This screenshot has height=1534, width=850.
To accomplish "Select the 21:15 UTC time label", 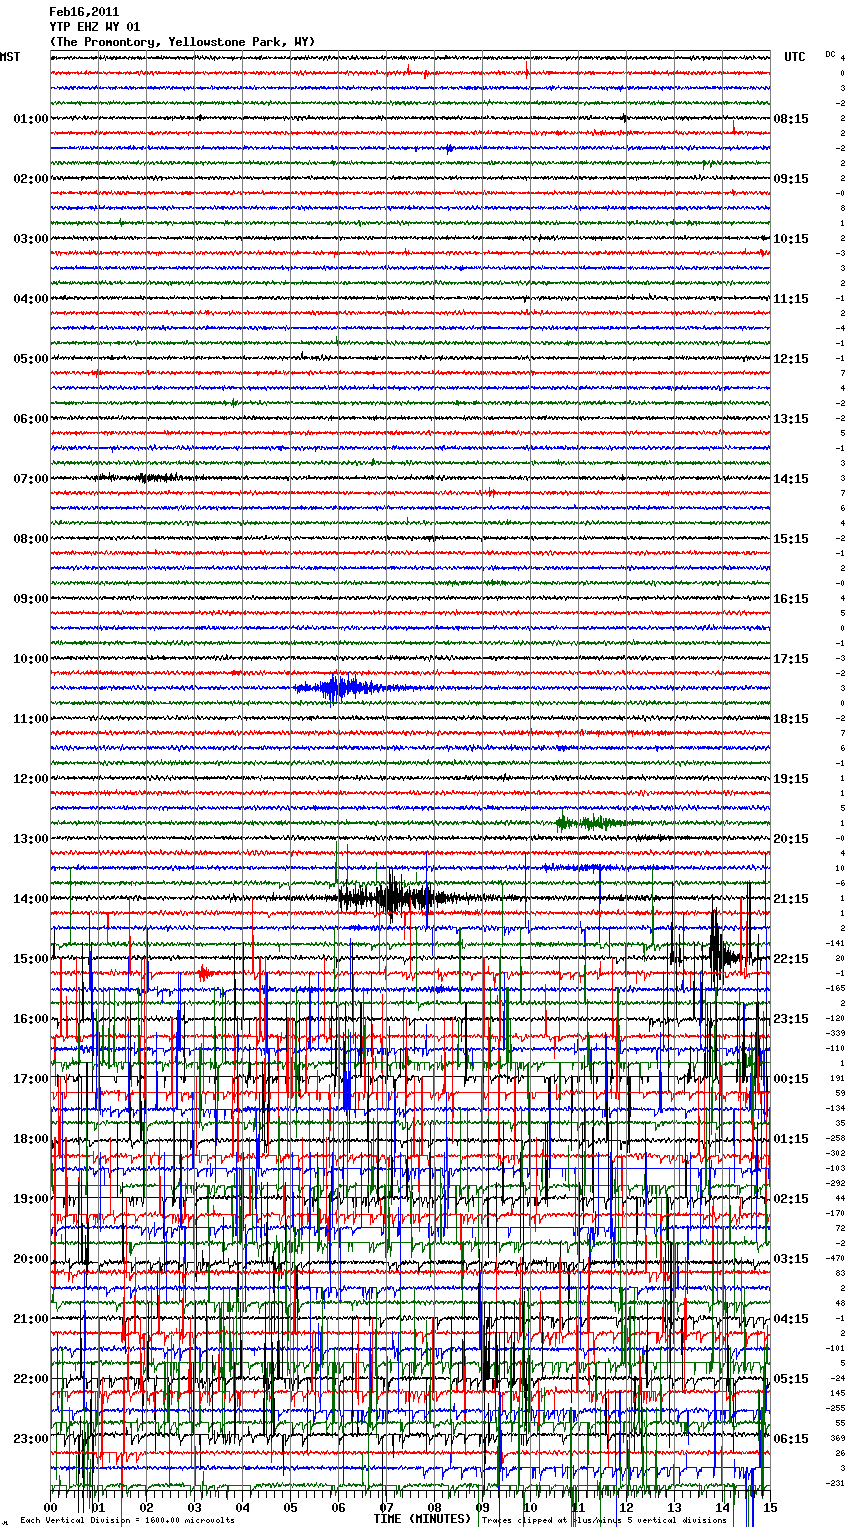I will [791, 899].
